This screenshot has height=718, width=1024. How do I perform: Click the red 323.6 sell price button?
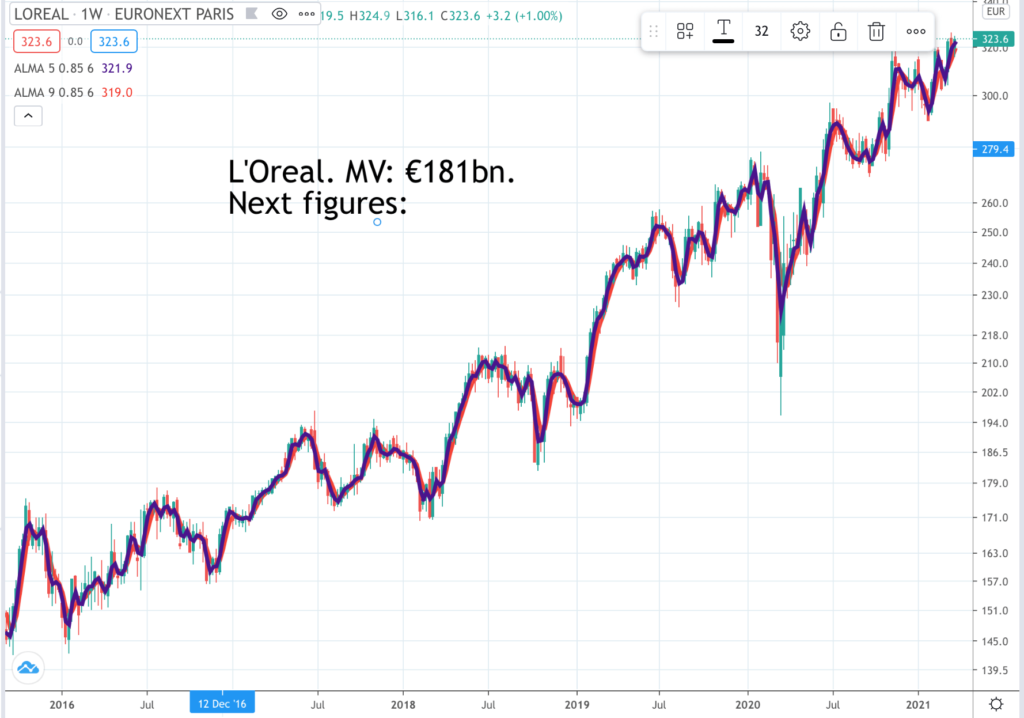click(x=37, y=42)
